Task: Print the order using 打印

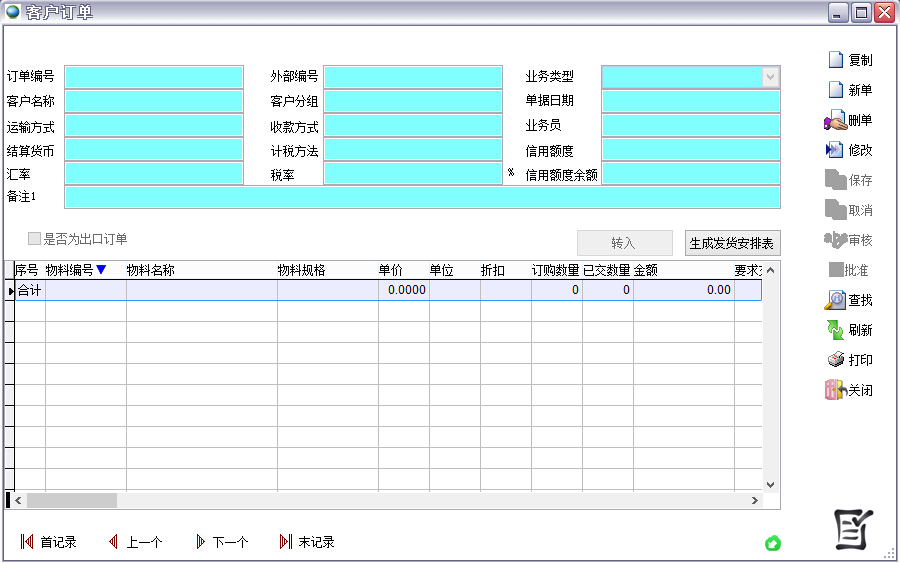Action: point(835,360)
